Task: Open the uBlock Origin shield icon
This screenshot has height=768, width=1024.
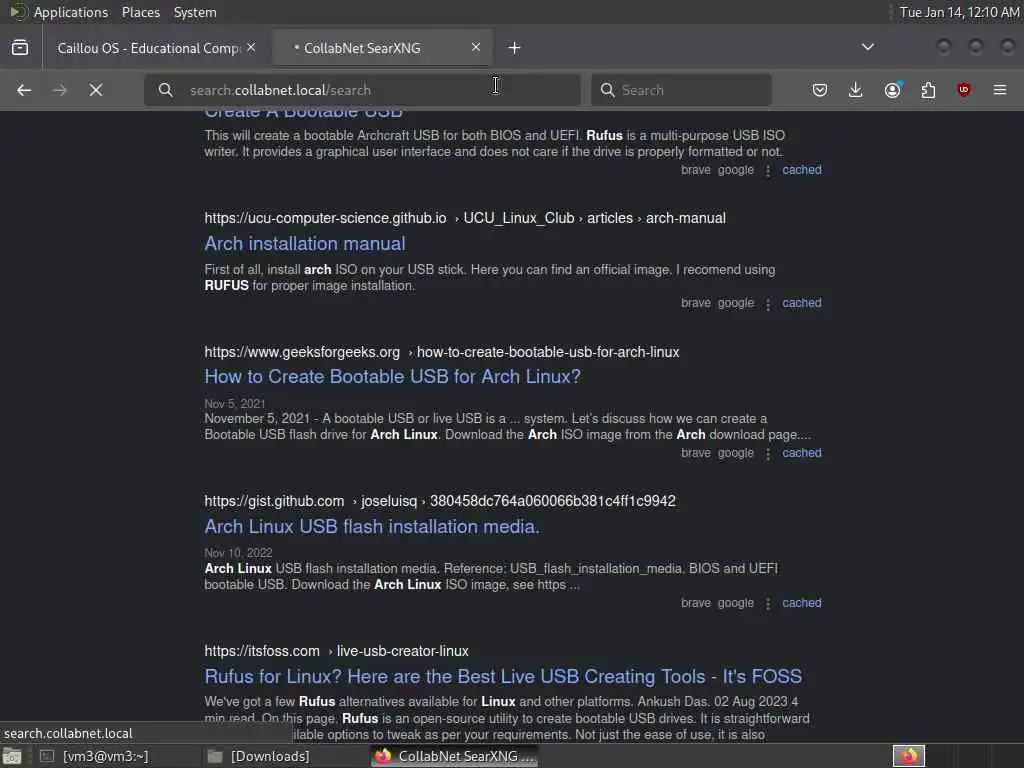Action: [963, 90]
